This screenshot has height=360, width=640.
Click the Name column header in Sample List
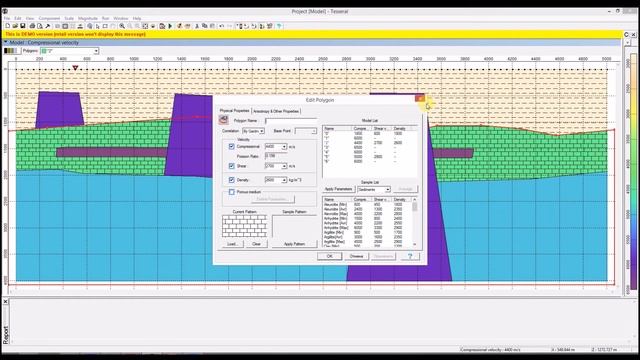coord(338,200)
